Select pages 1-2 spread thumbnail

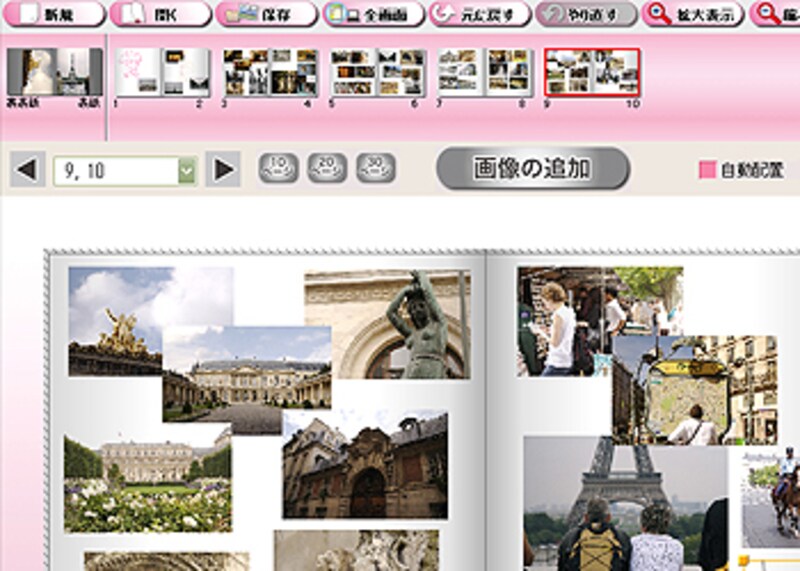pos(163,72)
